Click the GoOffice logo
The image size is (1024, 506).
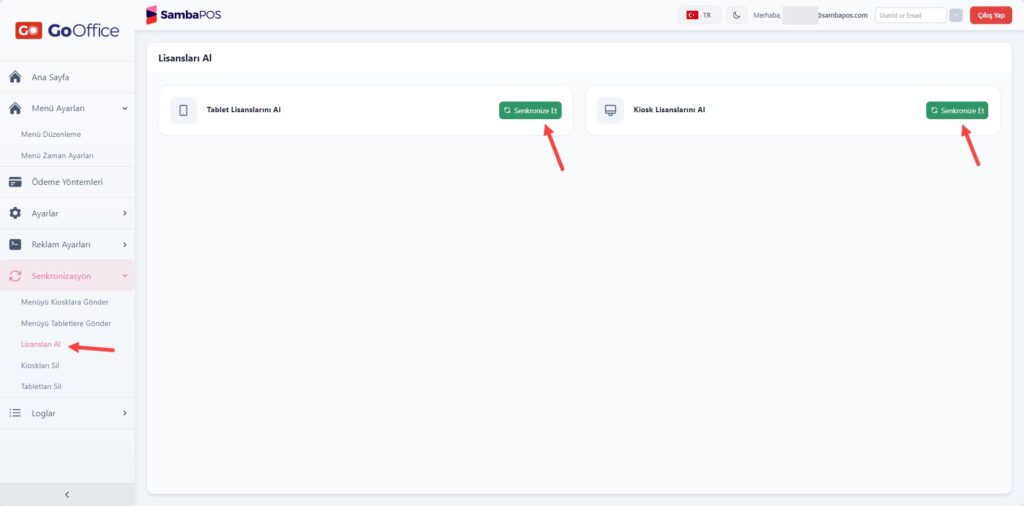(67, 31)
